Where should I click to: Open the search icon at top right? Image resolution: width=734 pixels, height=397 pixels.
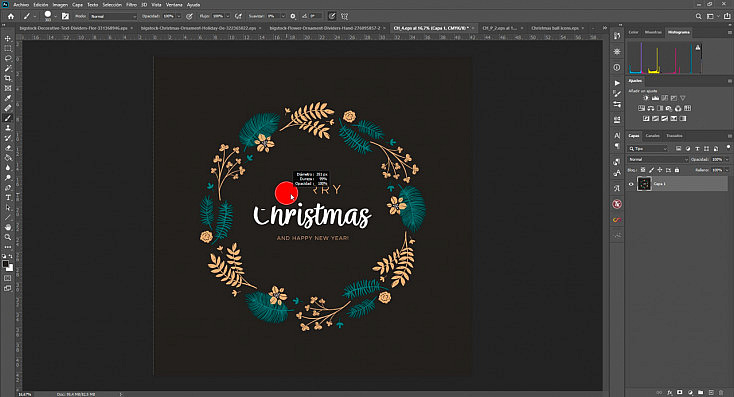click(698, 16)
